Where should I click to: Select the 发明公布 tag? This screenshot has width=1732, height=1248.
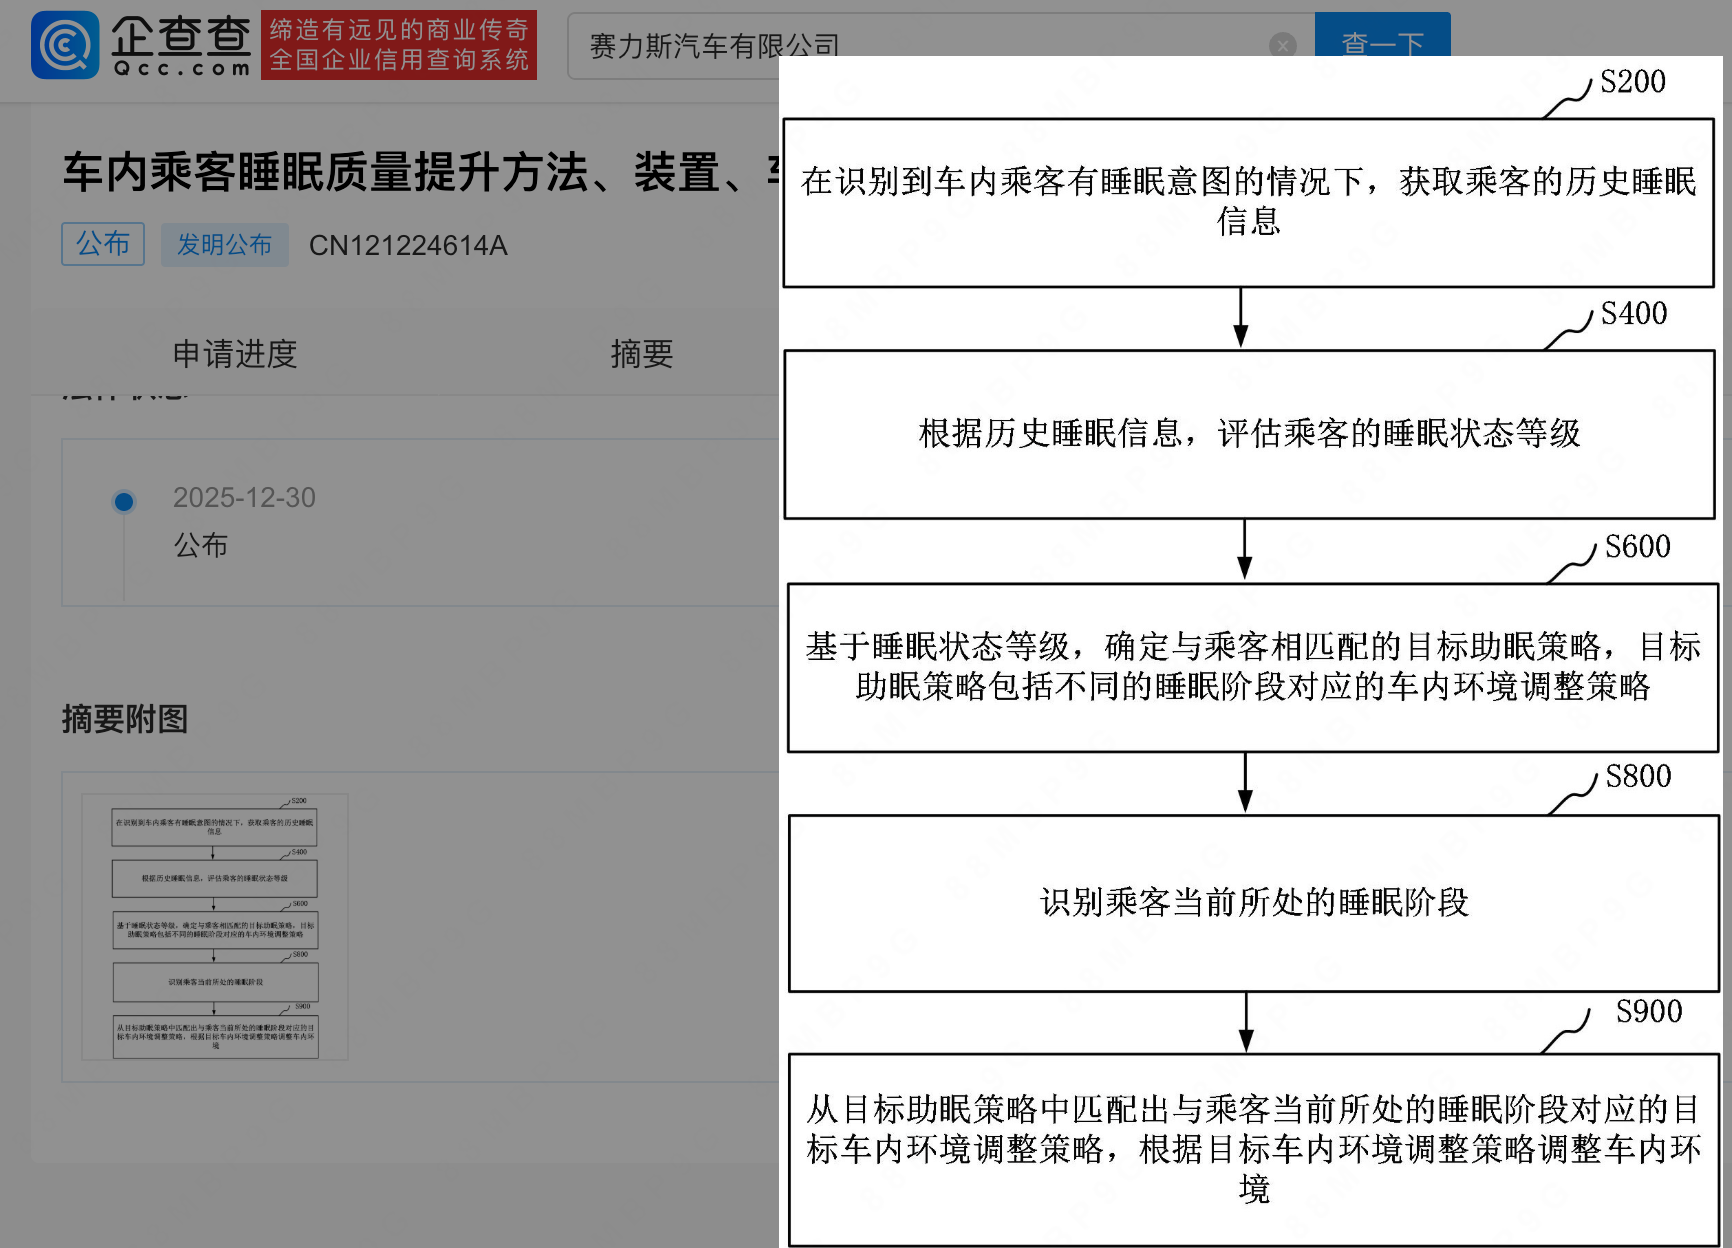click(224, 245)
